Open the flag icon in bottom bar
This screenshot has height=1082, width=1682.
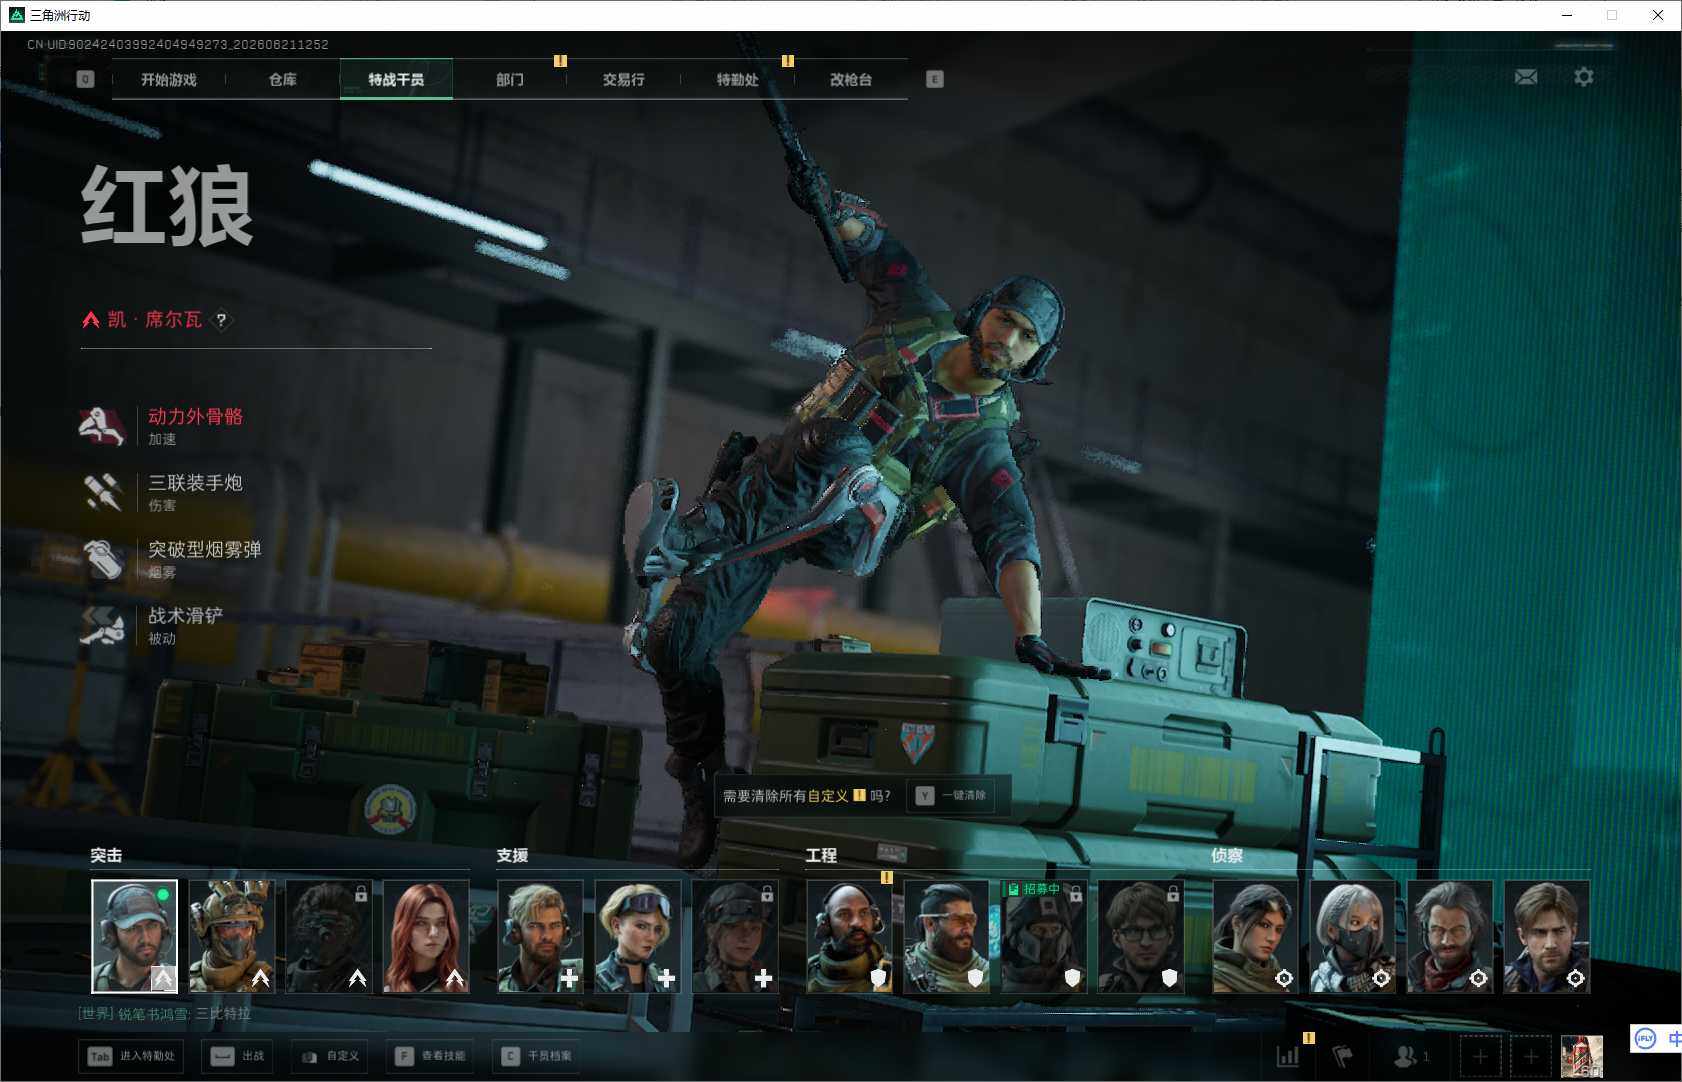pyautogui.click(x=1343, y=1056)
